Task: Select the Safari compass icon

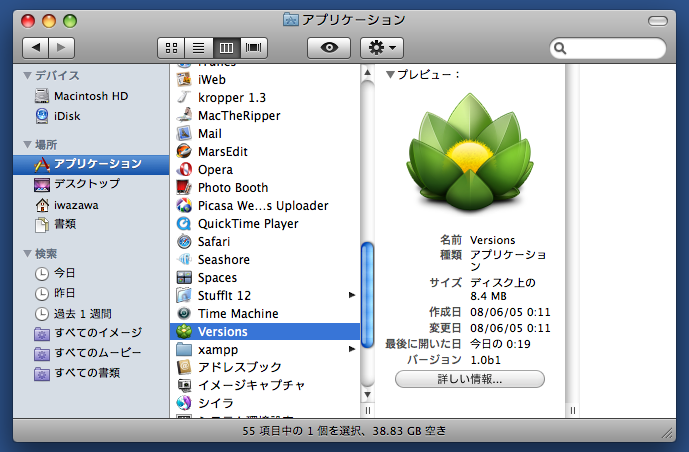Action: (x=184, y=242)
